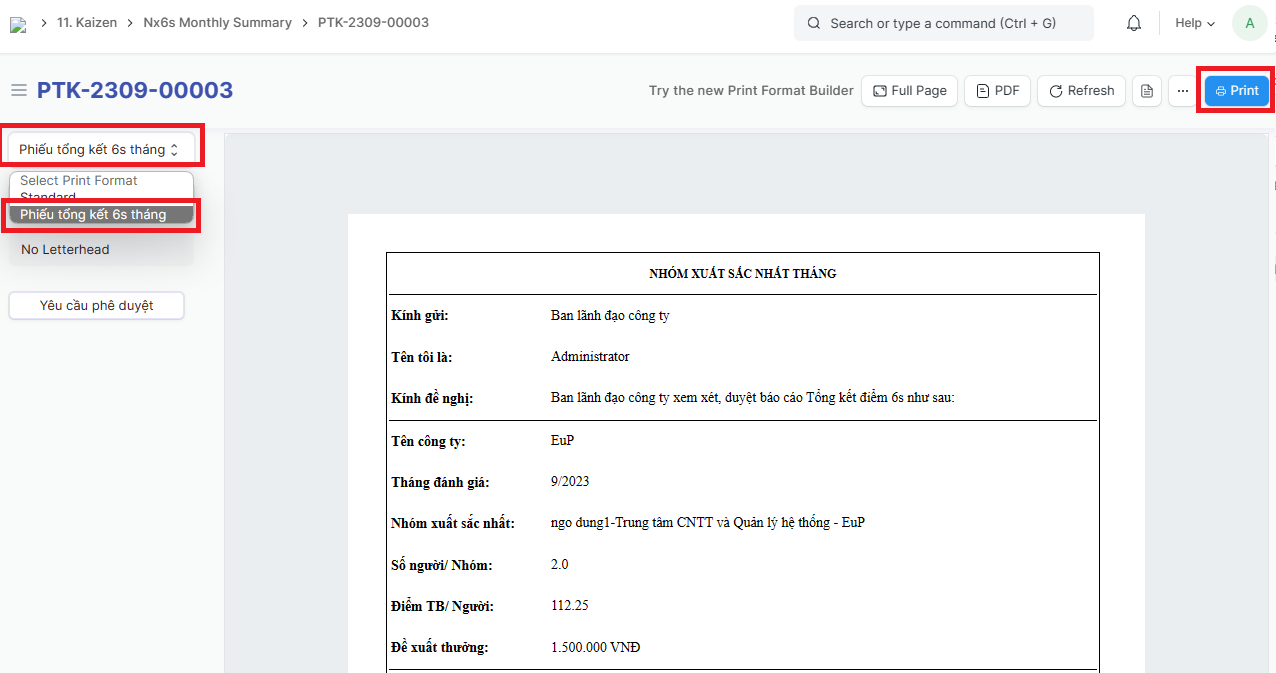Open the PTK-2309-00003 breadcrumb link
Viewport: 1276px width, 673px height.
click(x=373, y=22)
